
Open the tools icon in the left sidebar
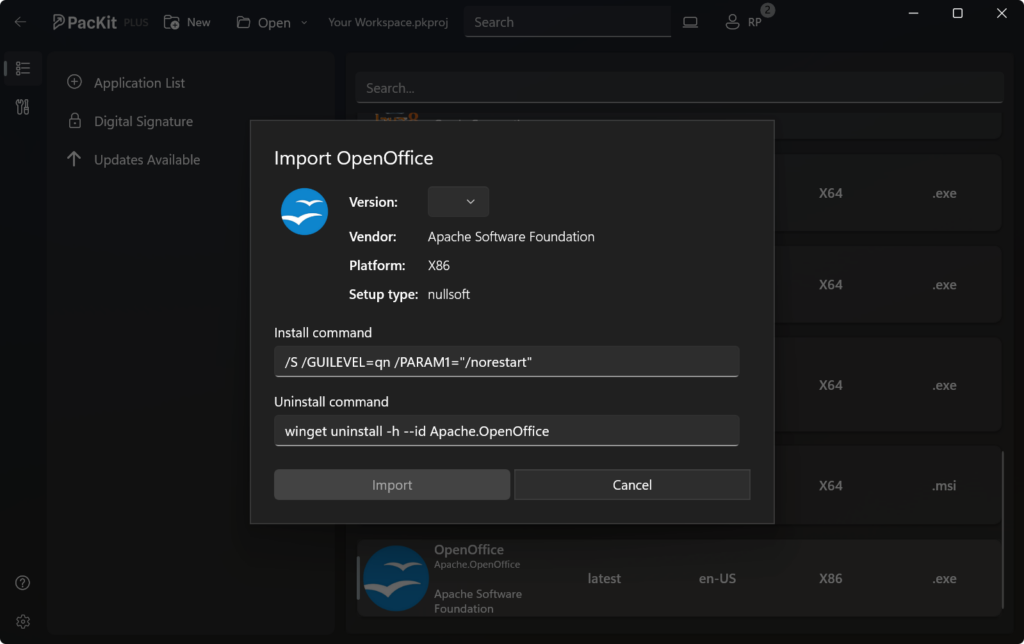[x=23, y=106]
